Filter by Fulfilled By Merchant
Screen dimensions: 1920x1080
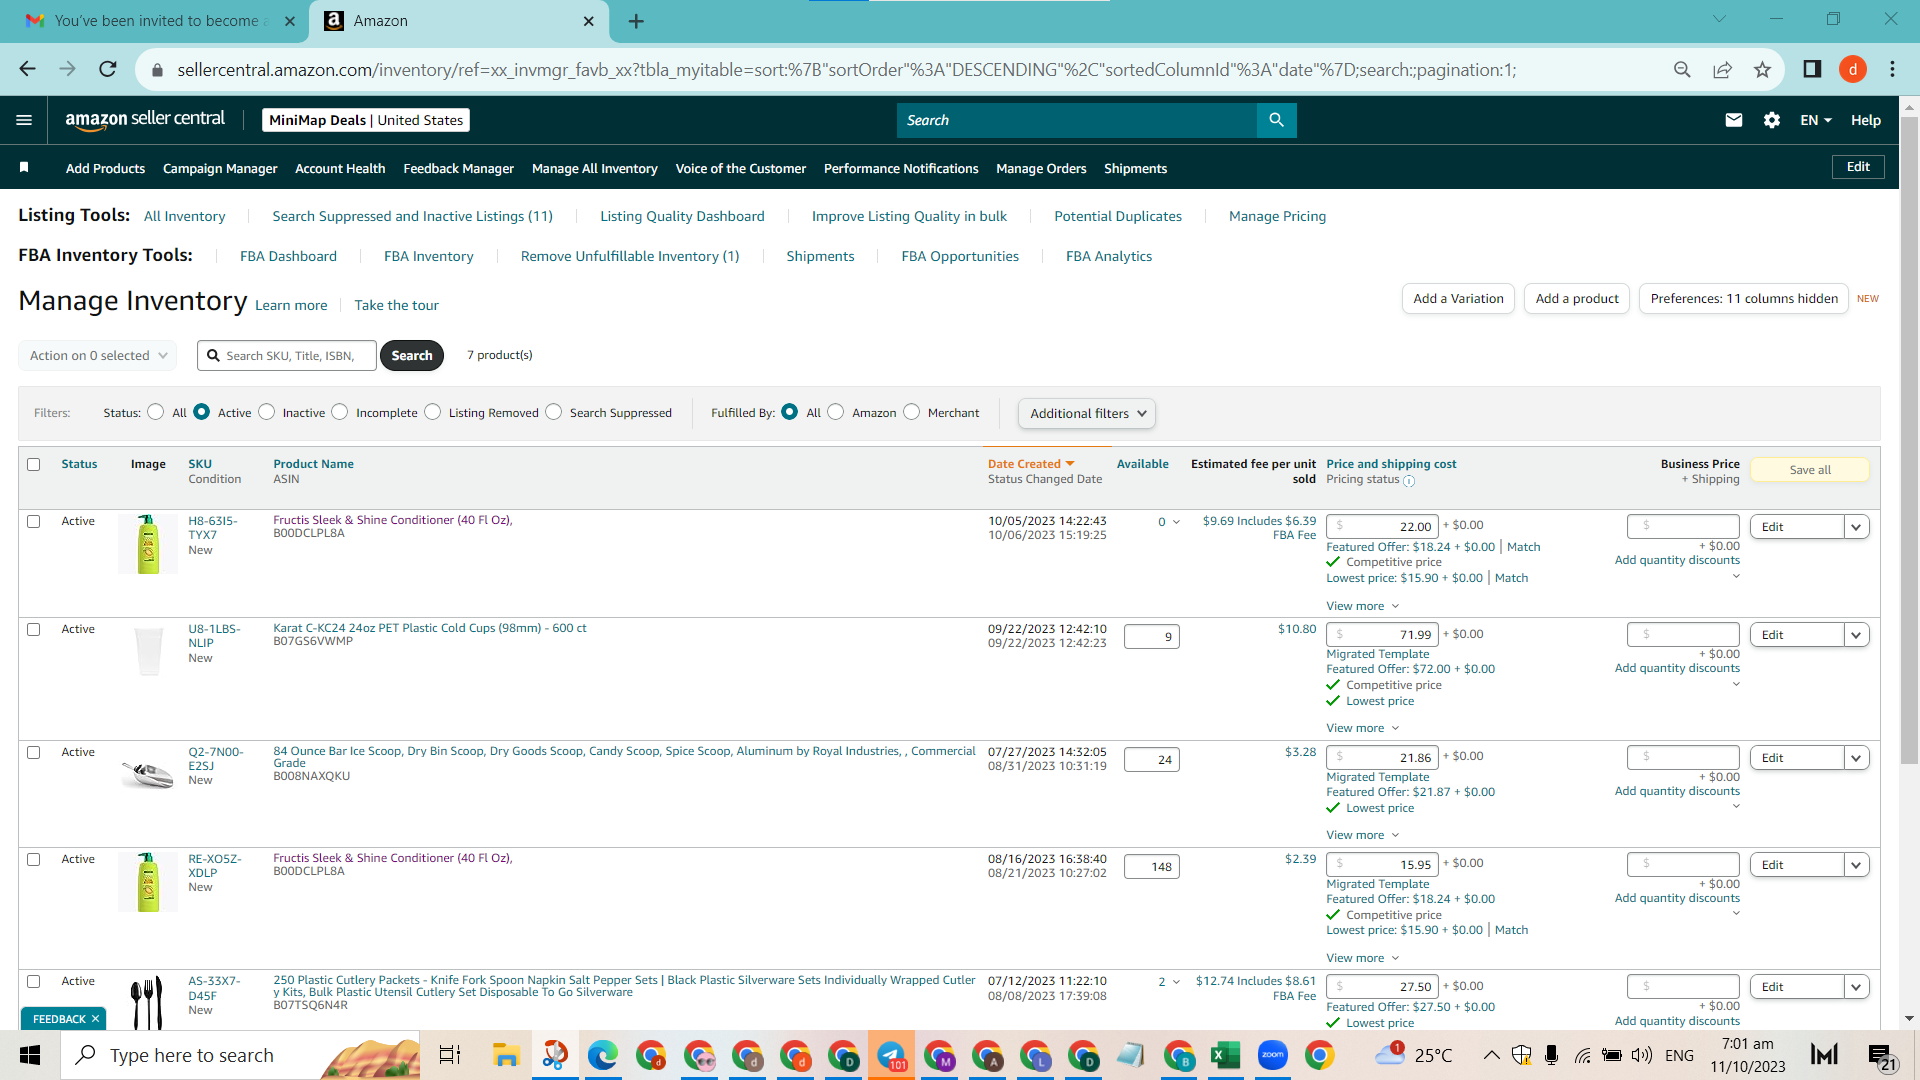[x=912, y=412]
